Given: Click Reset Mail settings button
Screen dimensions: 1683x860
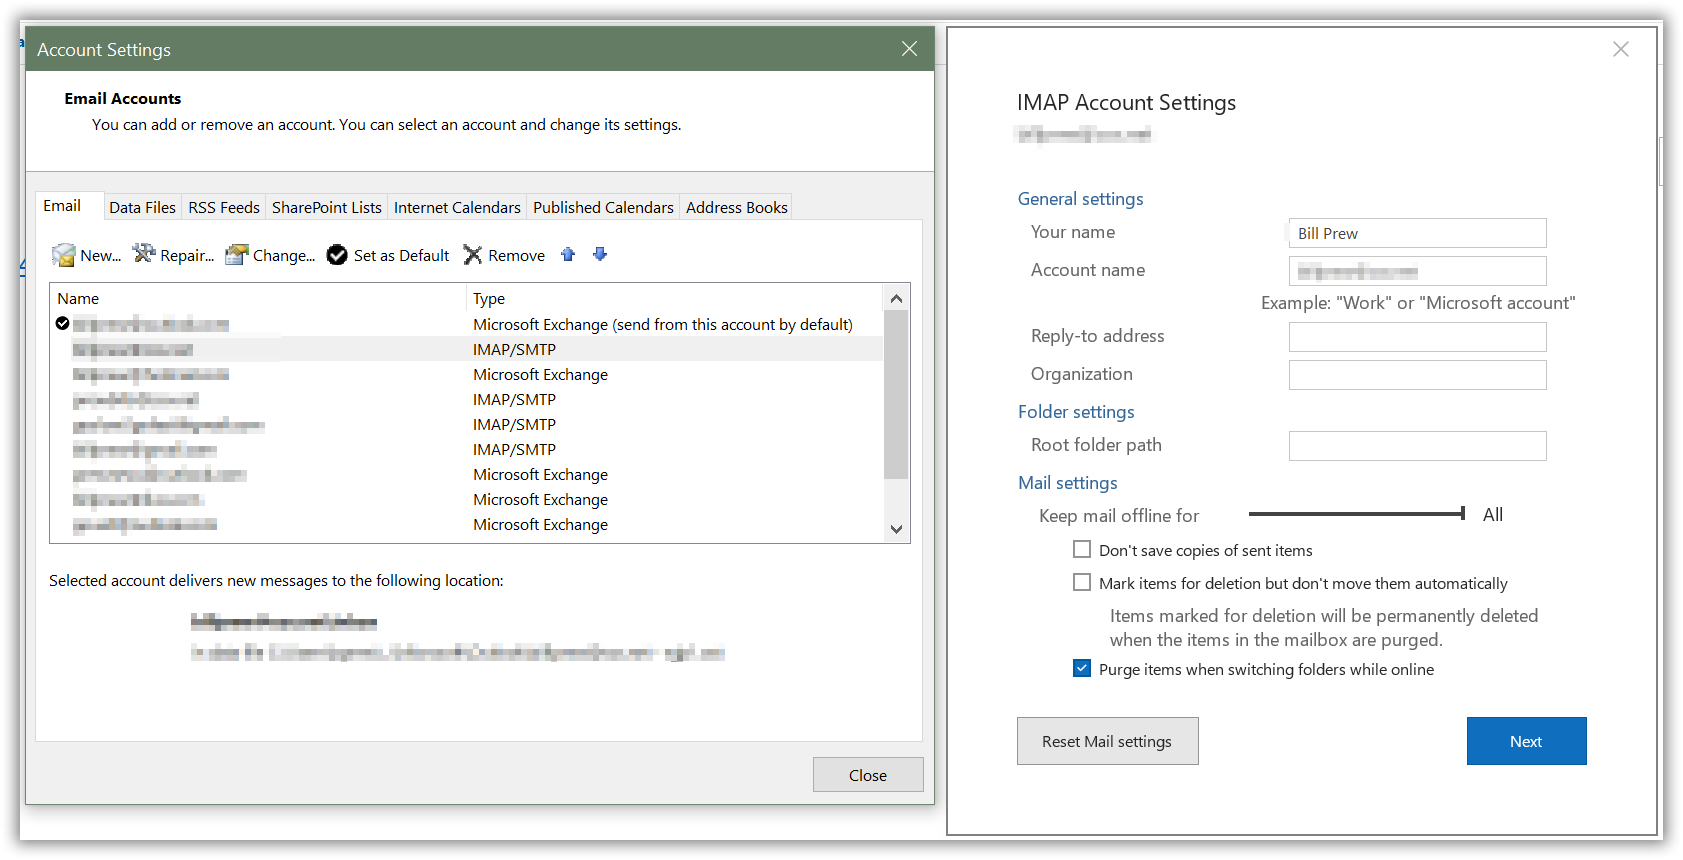Looking at the screenshot, I should click(x=1107, y=741).
